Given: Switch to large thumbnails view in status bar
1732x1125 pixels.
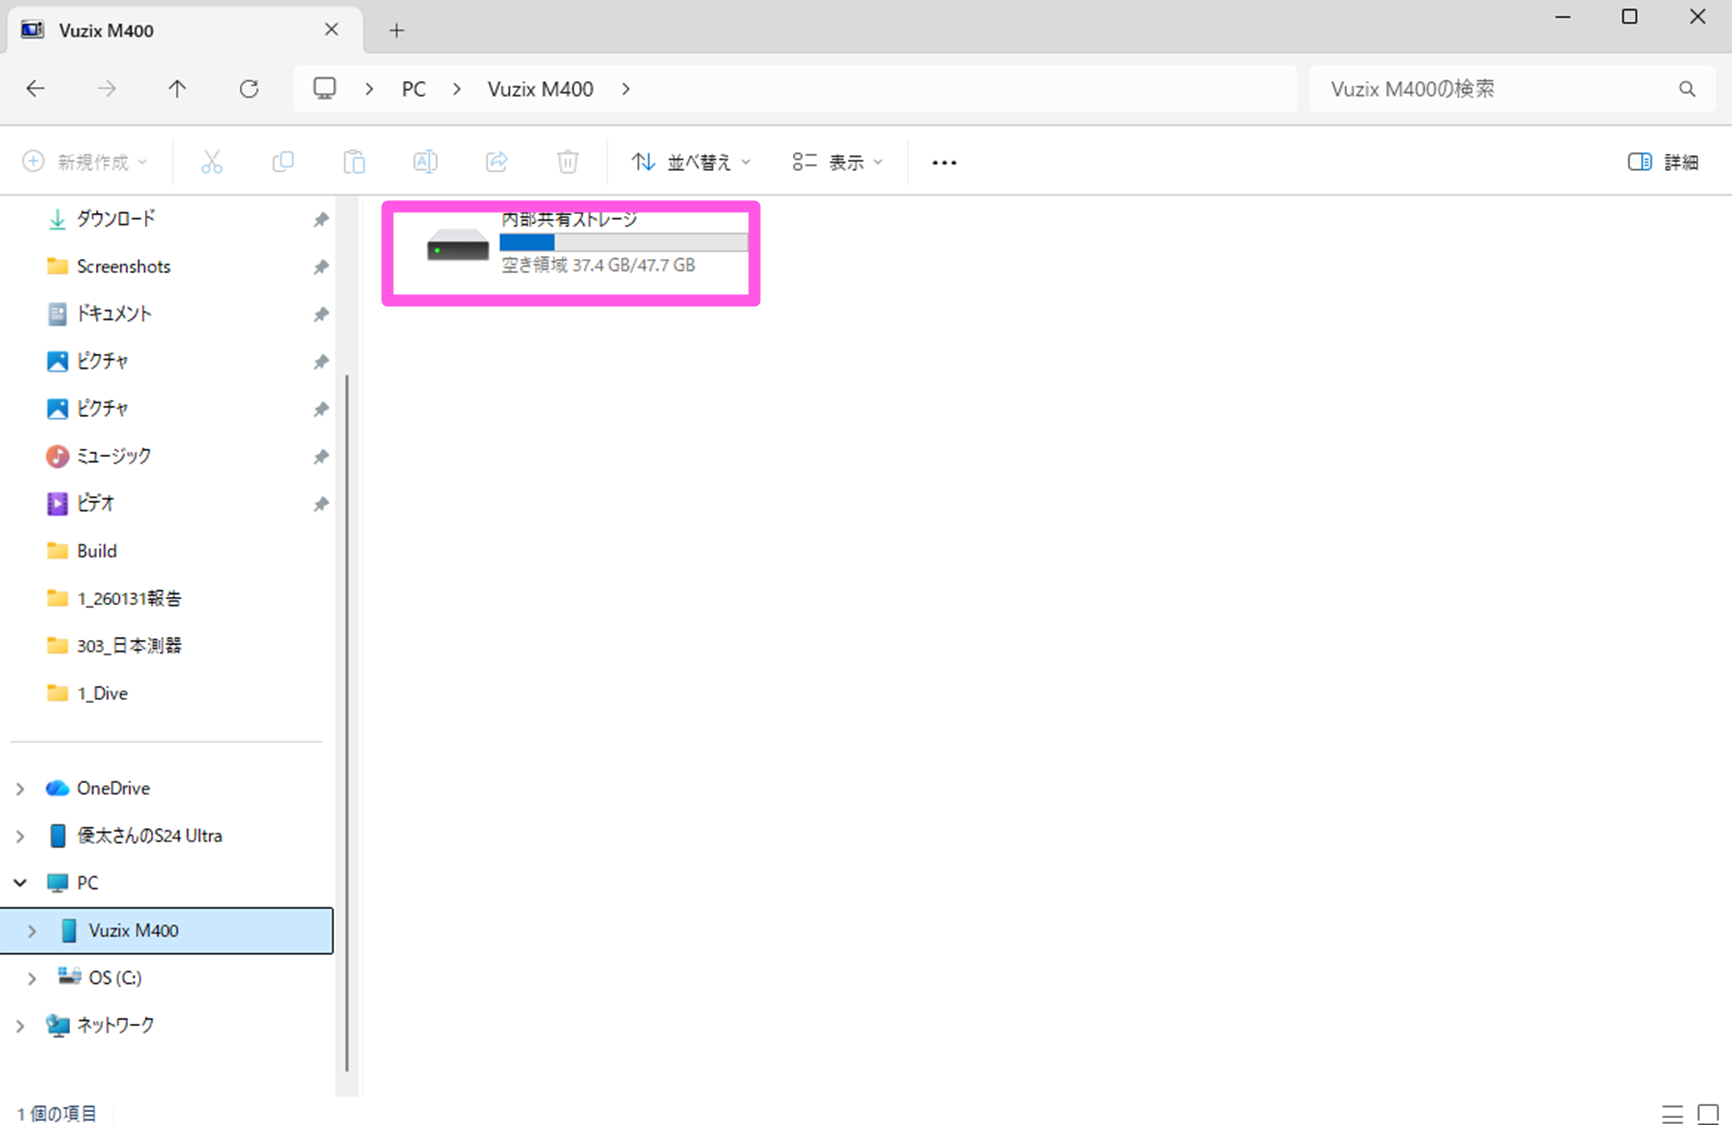Looking at the screenshot, I should tap(1708, 1114).
